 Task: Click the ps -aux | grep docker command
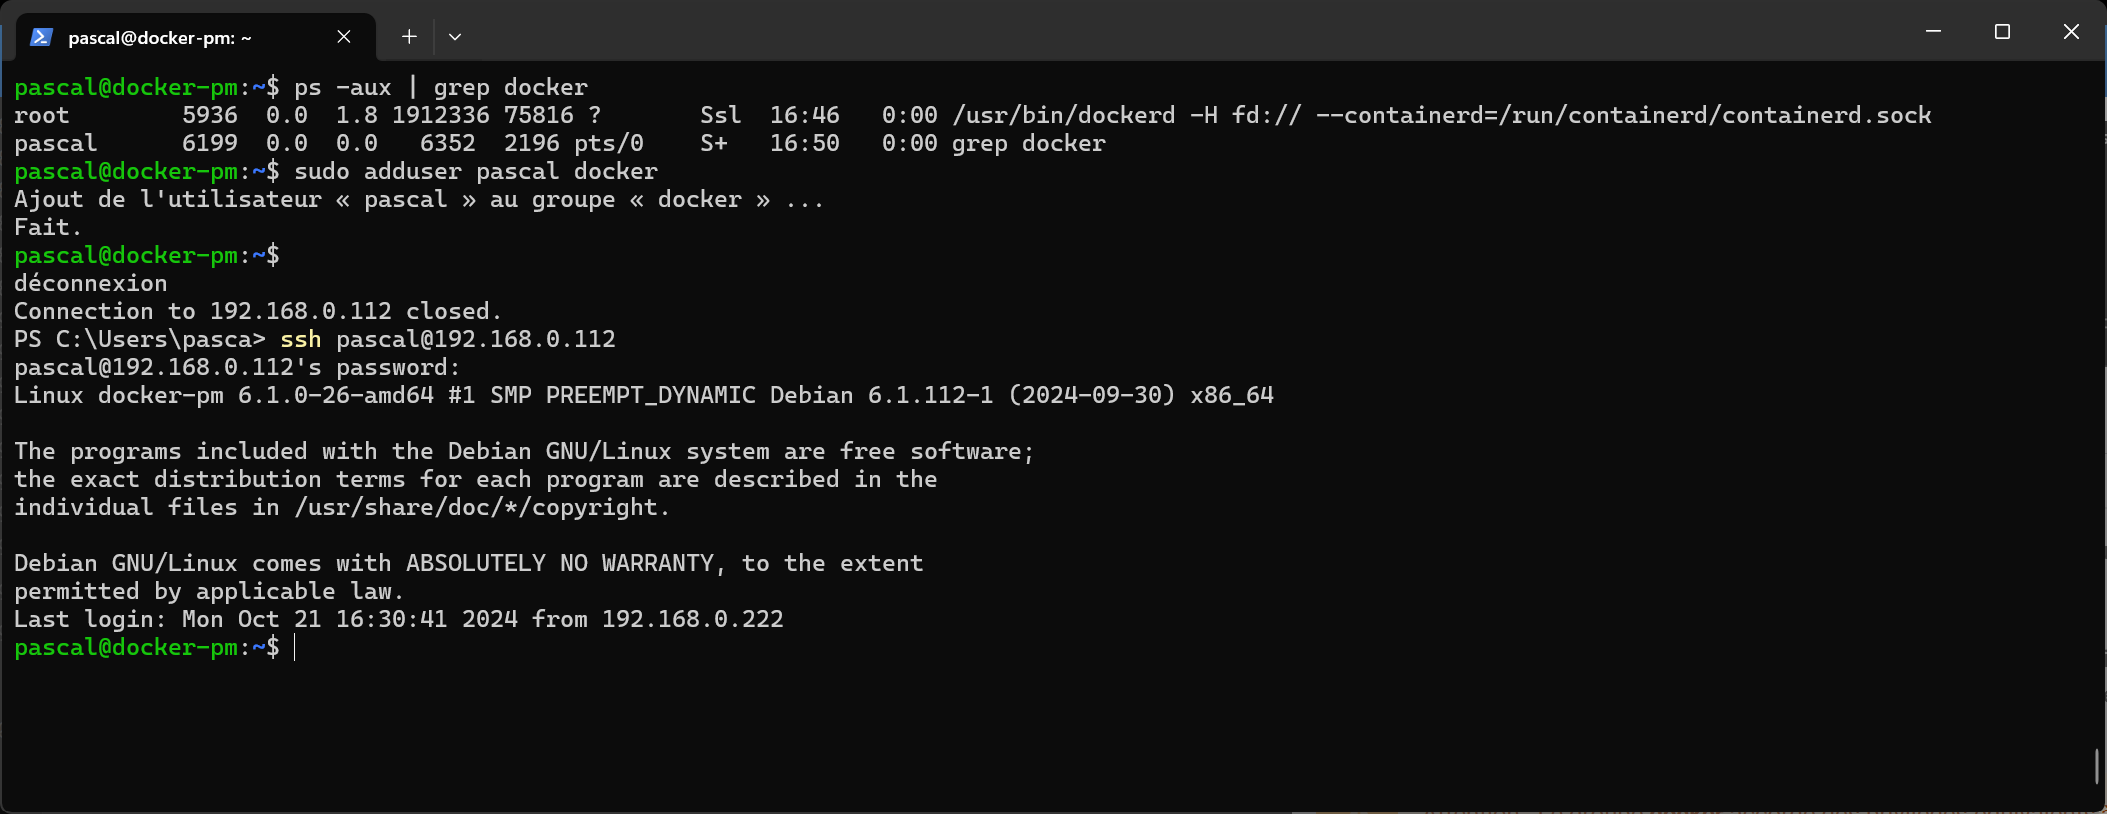pyautogui.click(x=441, y=87)
